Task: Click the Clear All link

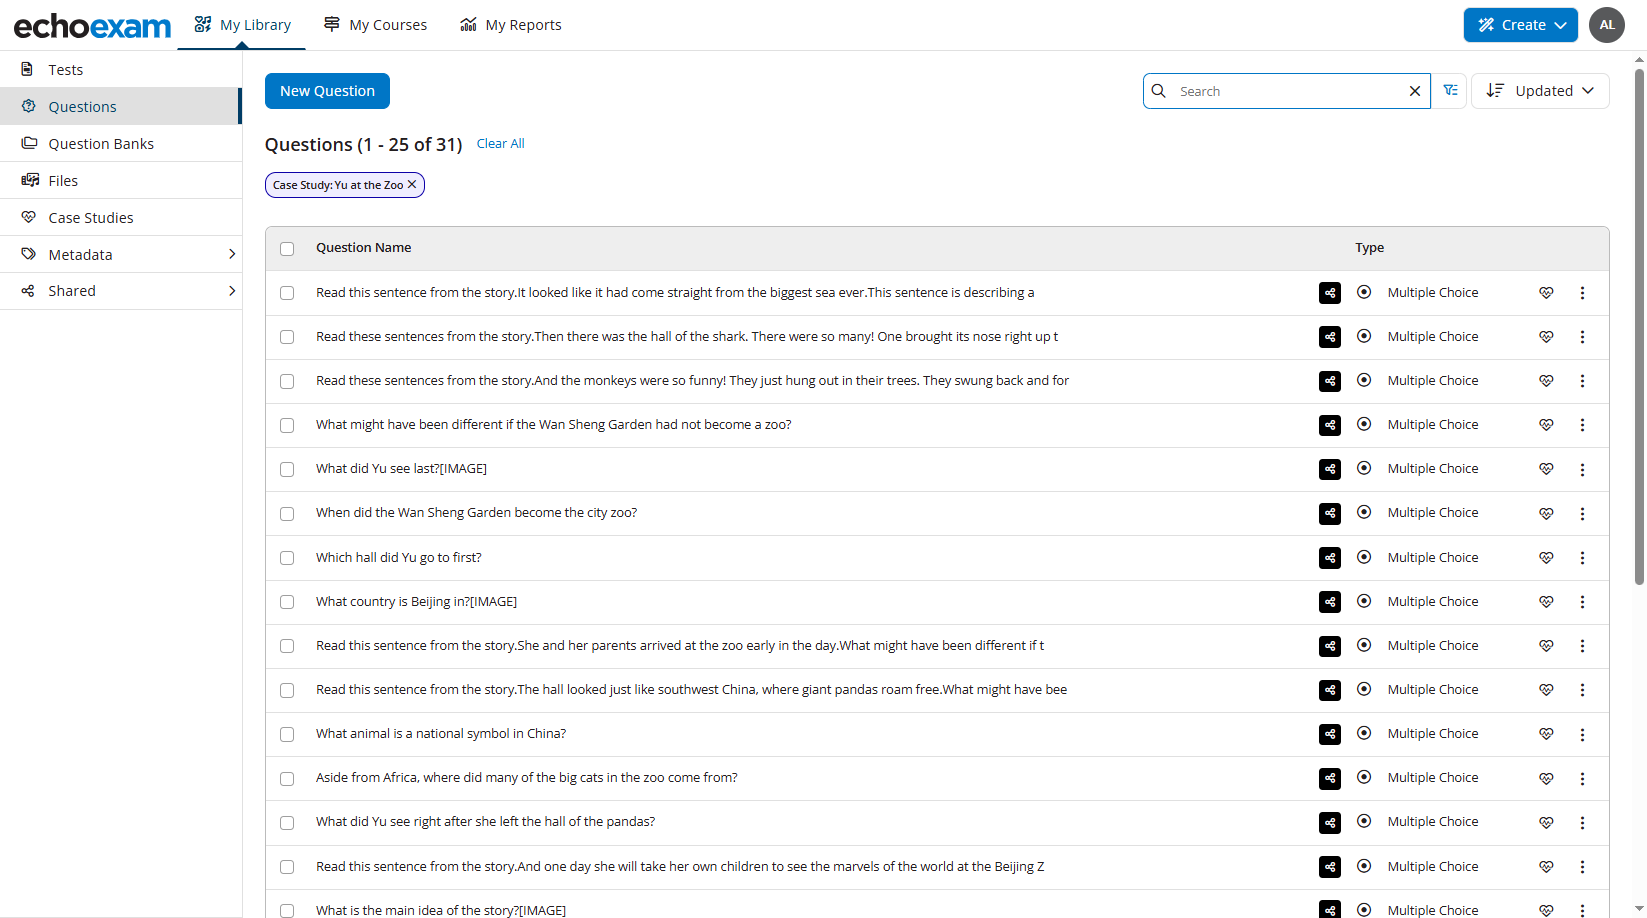Action: (500, 144)
